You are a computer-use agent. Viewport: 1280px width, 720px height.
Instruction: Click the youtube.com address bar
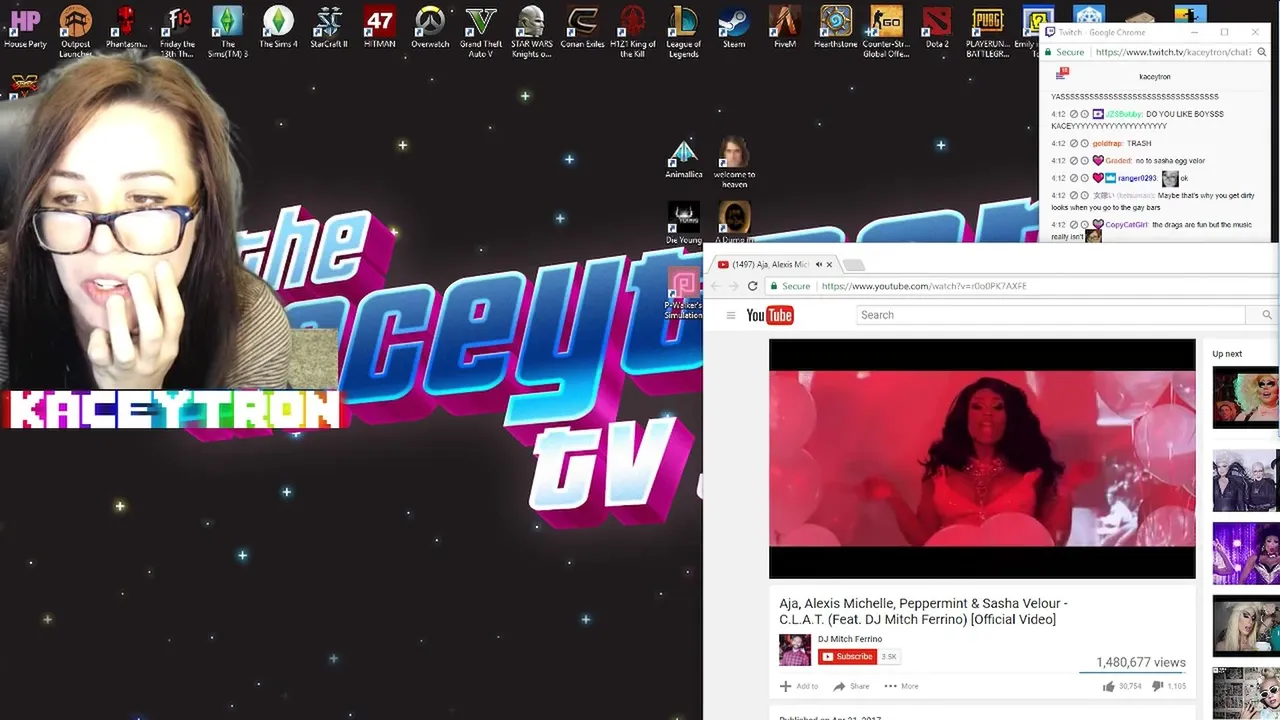(1020, 286)
